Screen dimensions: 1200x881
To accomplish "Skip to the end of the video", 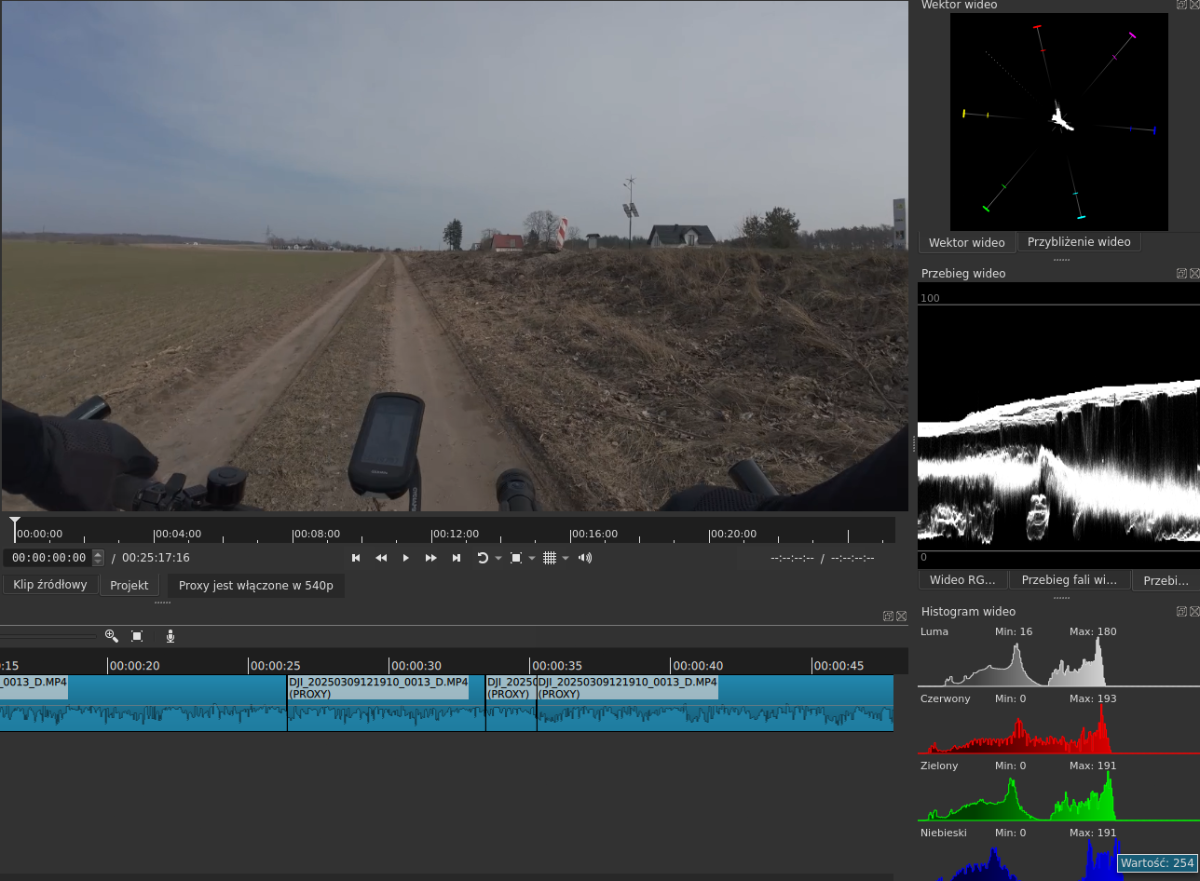I will (456, 558).
